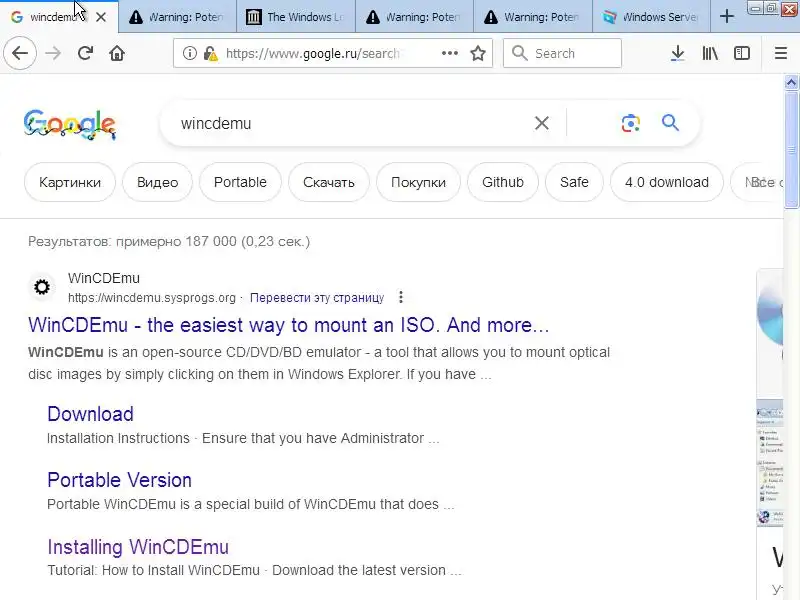Screen dimensions: 800x600
Task: Open a new tab with plus button
Action: 727,16
